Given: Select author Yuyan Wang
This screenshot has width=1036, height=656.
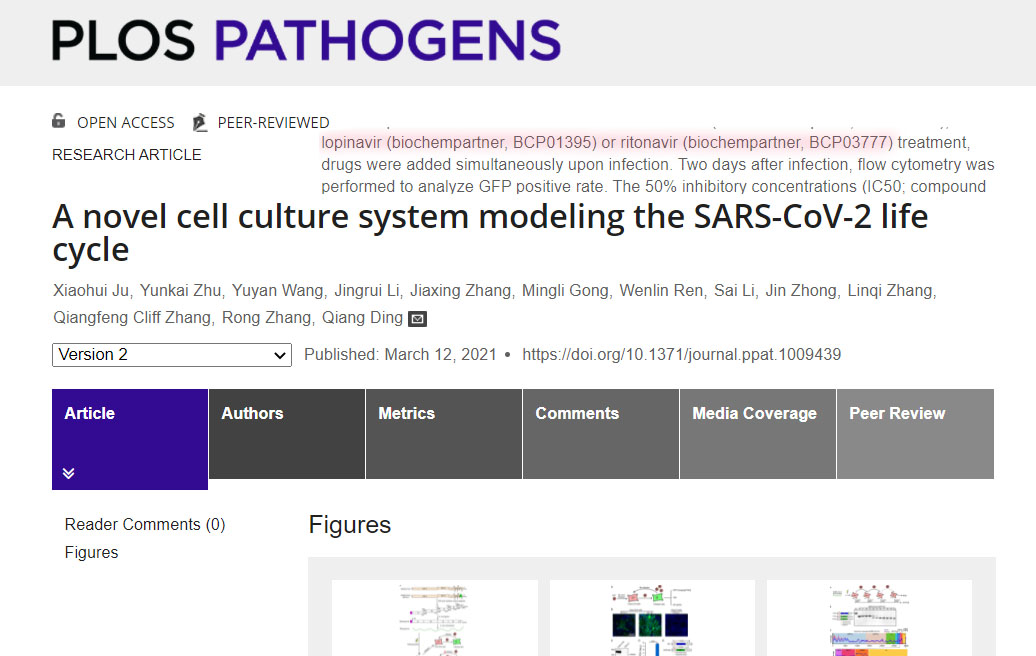Looking at the screenshot, I should pyautogui.click(x=278, y=291).
